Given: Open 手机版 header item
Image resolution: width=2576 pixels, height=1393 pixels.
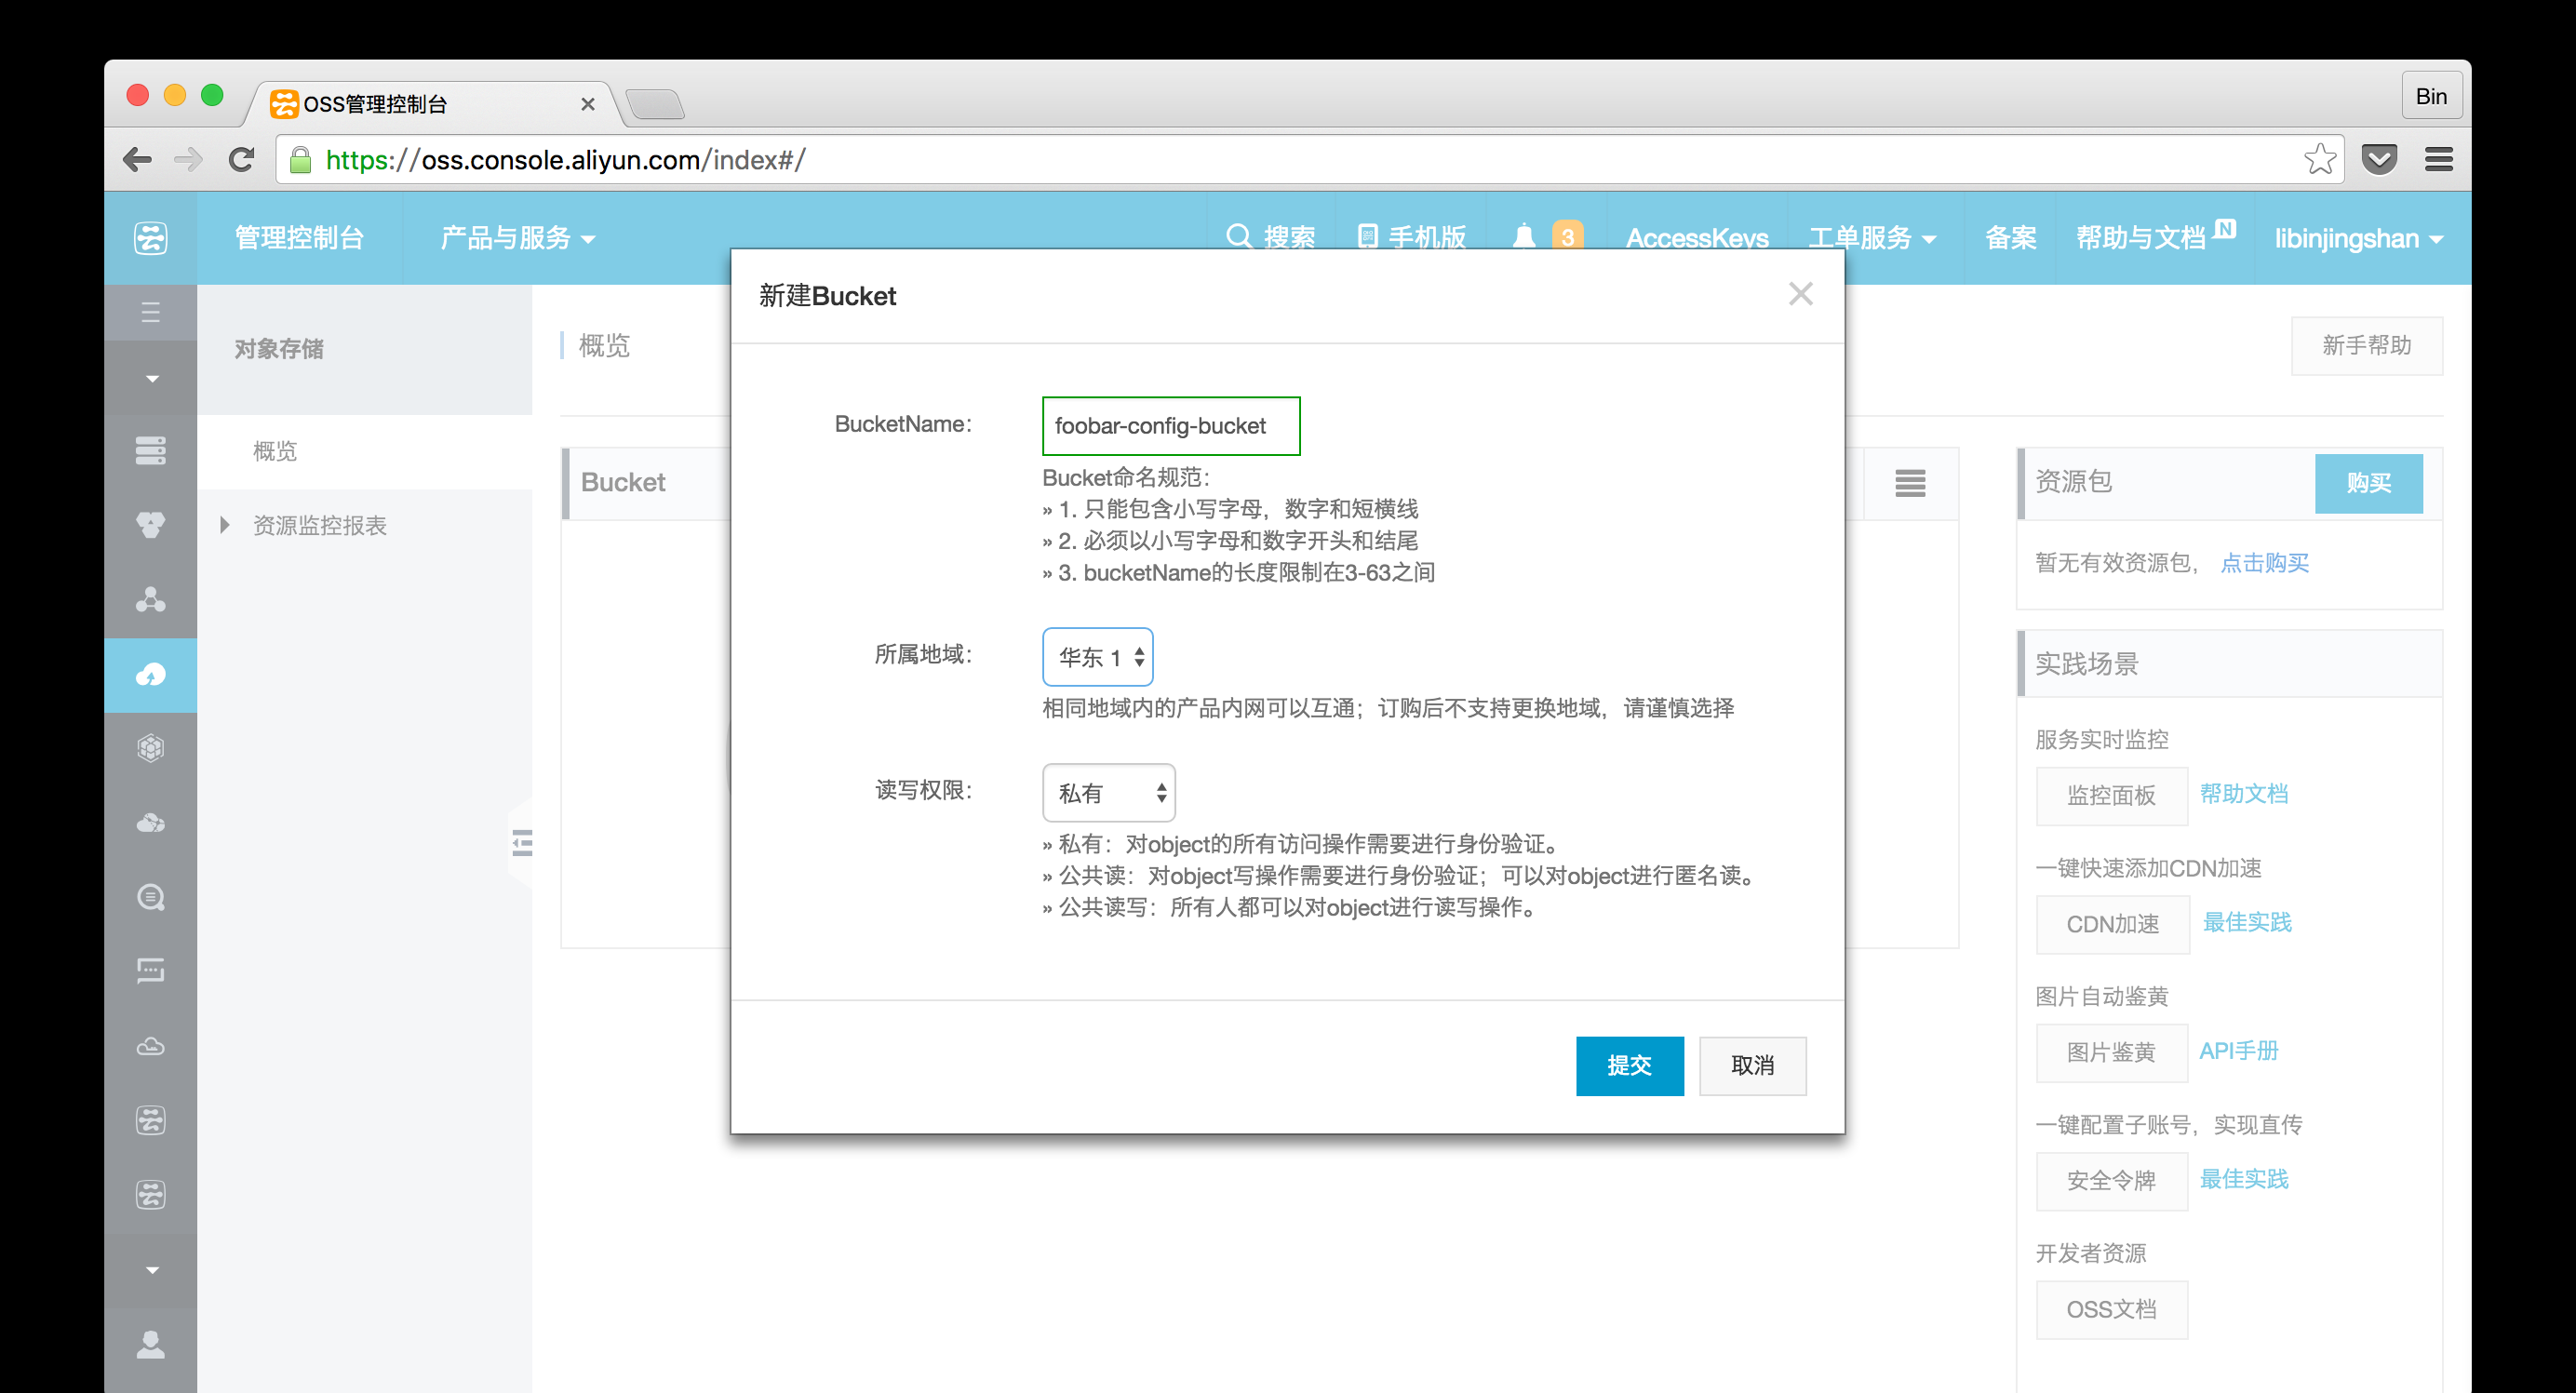Looking at the screenshot, I should tap(1412, 238).
